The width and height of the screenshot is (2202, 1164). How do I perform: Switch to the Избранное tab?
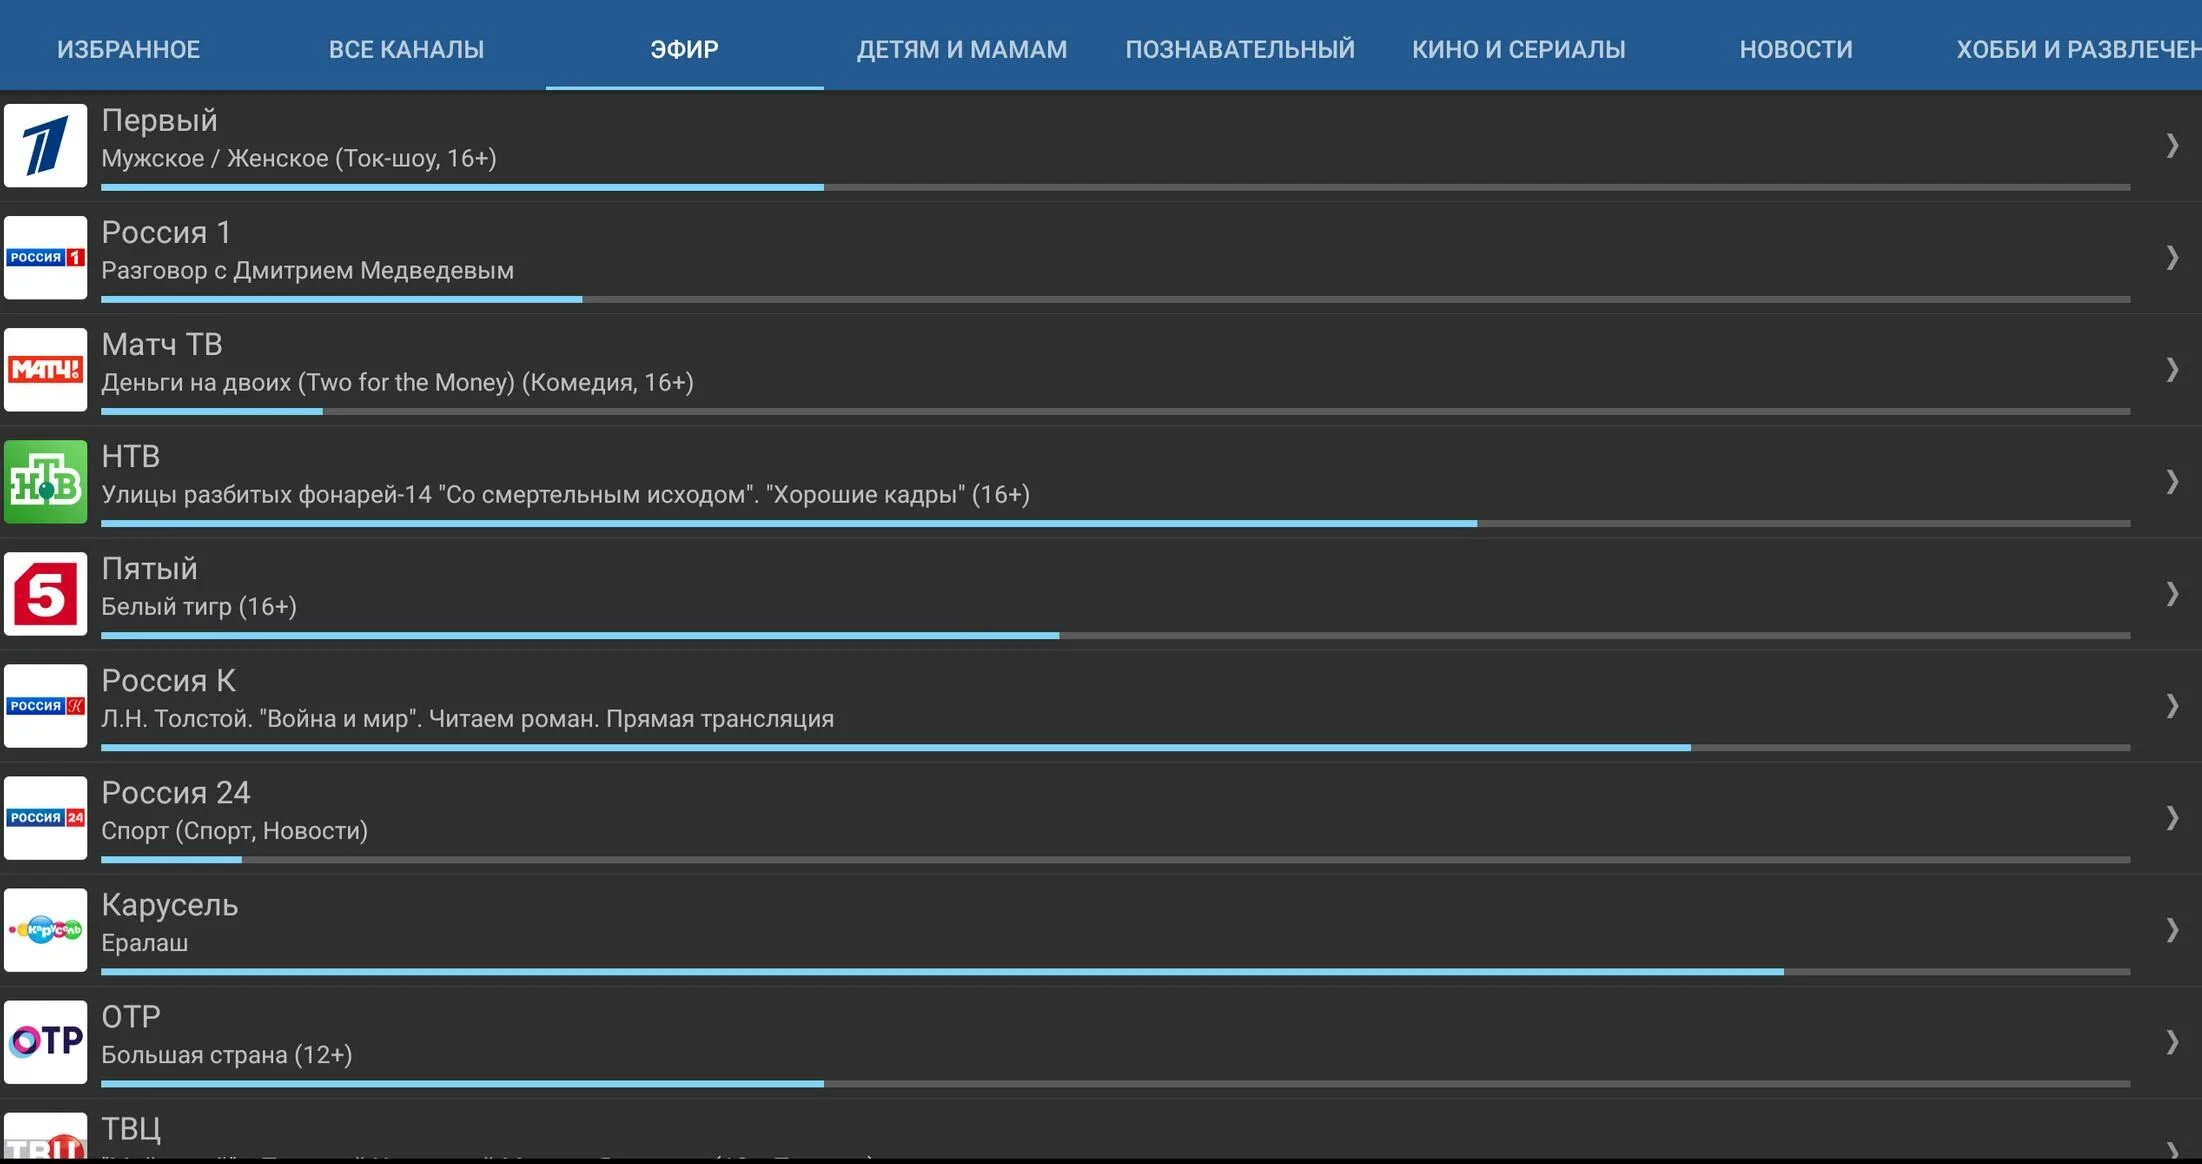[128, 49]
